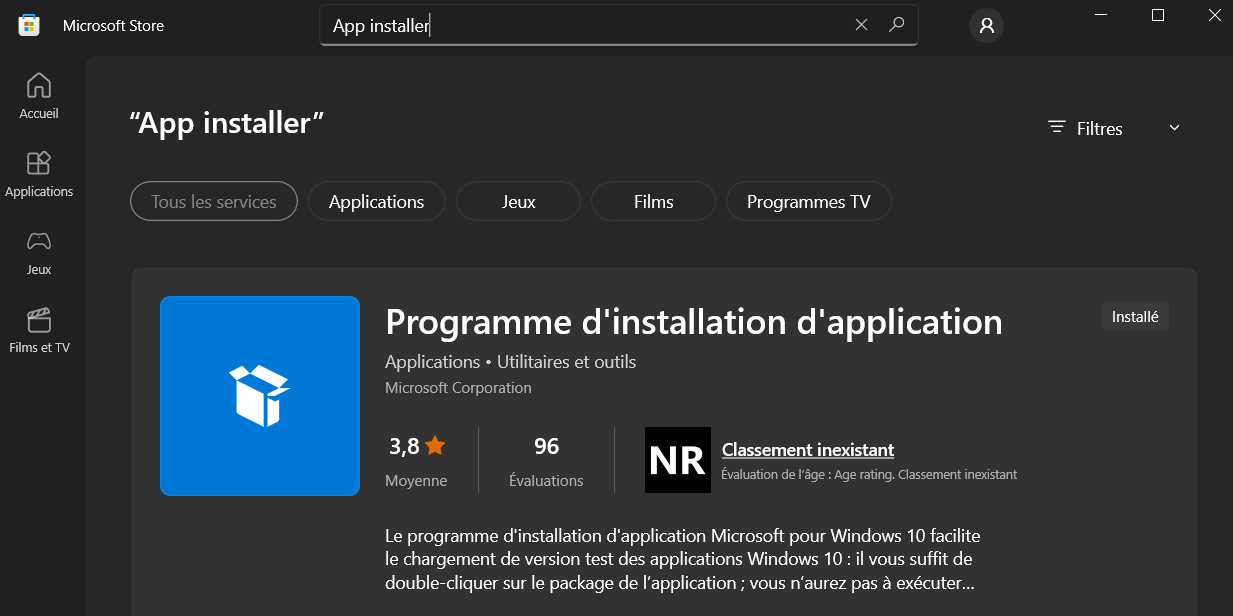
Task: Open the user account profile icon
Action: [x=986, y=26]
